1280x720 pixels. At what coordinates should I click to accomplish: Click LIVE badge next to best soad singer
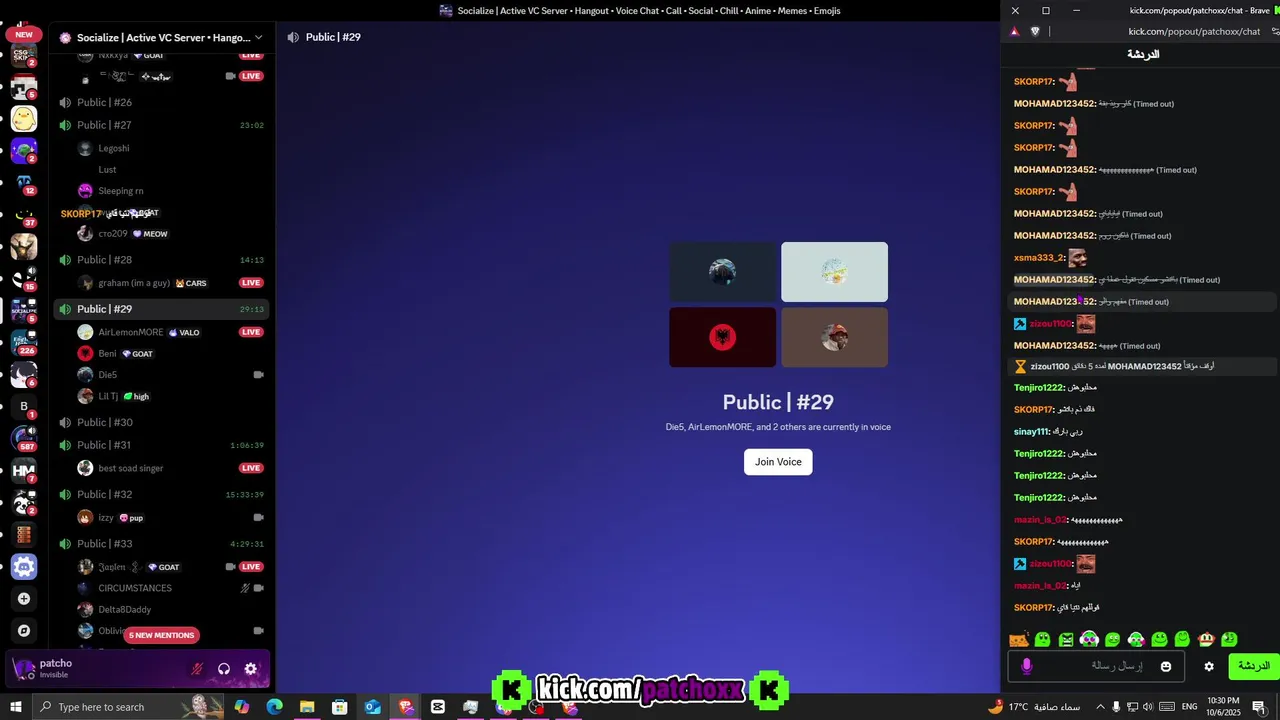click(251, 468)
